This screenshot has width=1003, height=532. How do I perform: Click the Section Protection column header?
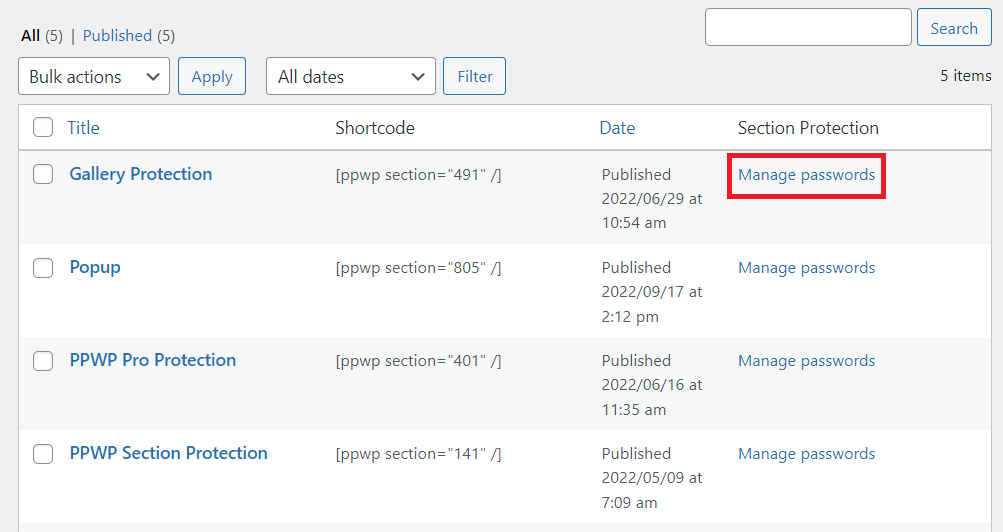[x=808, y=128]
